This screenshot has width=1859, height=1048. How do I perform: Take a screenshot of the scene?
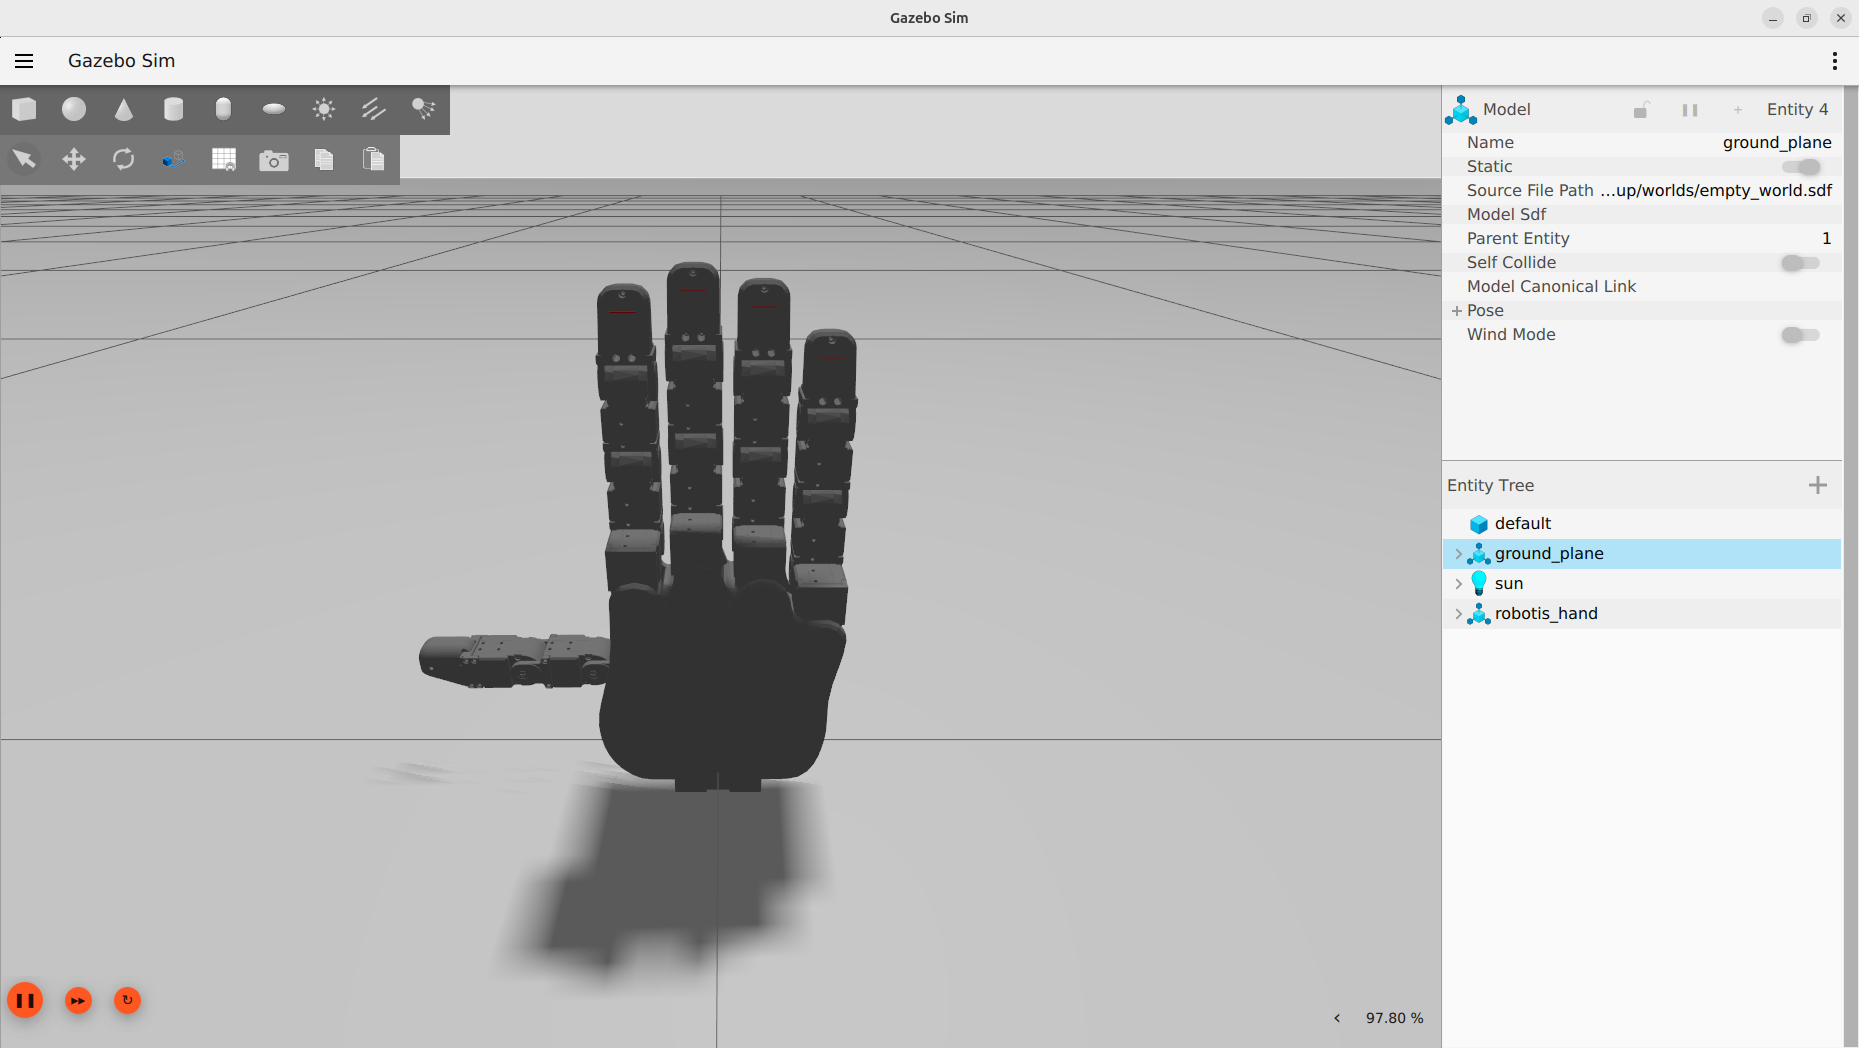(273, 158)
